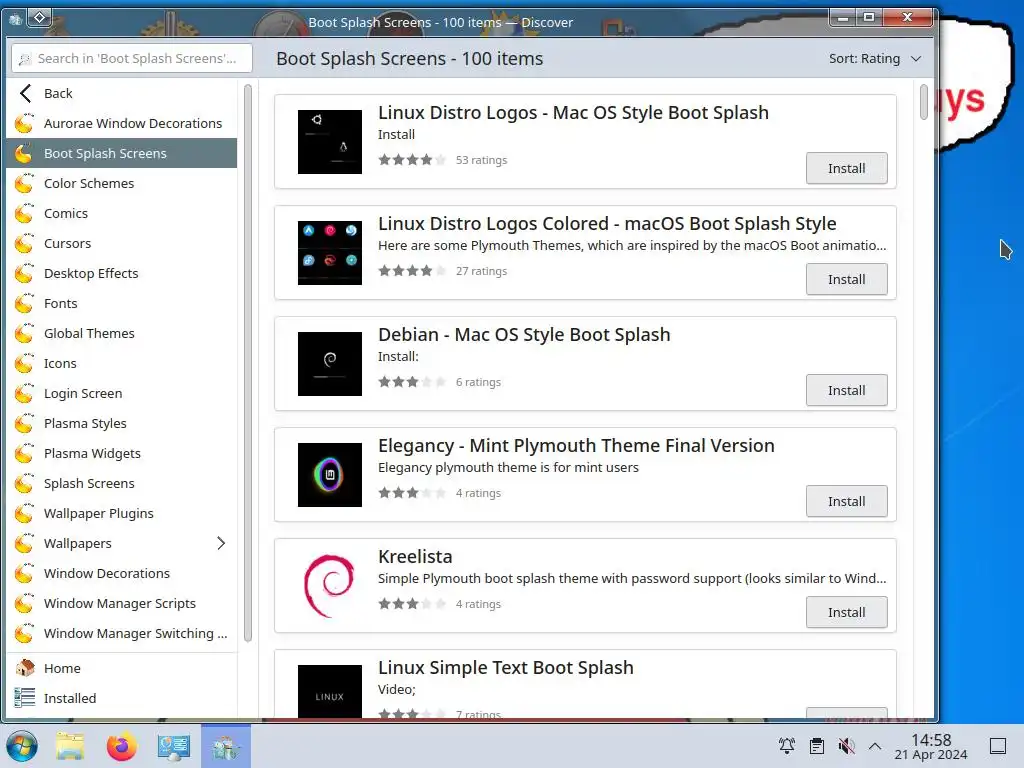Screen dimensions: 1024x768
Task: Click the search field in Boot Splash Screens
Action: click(x=132, y=59)
